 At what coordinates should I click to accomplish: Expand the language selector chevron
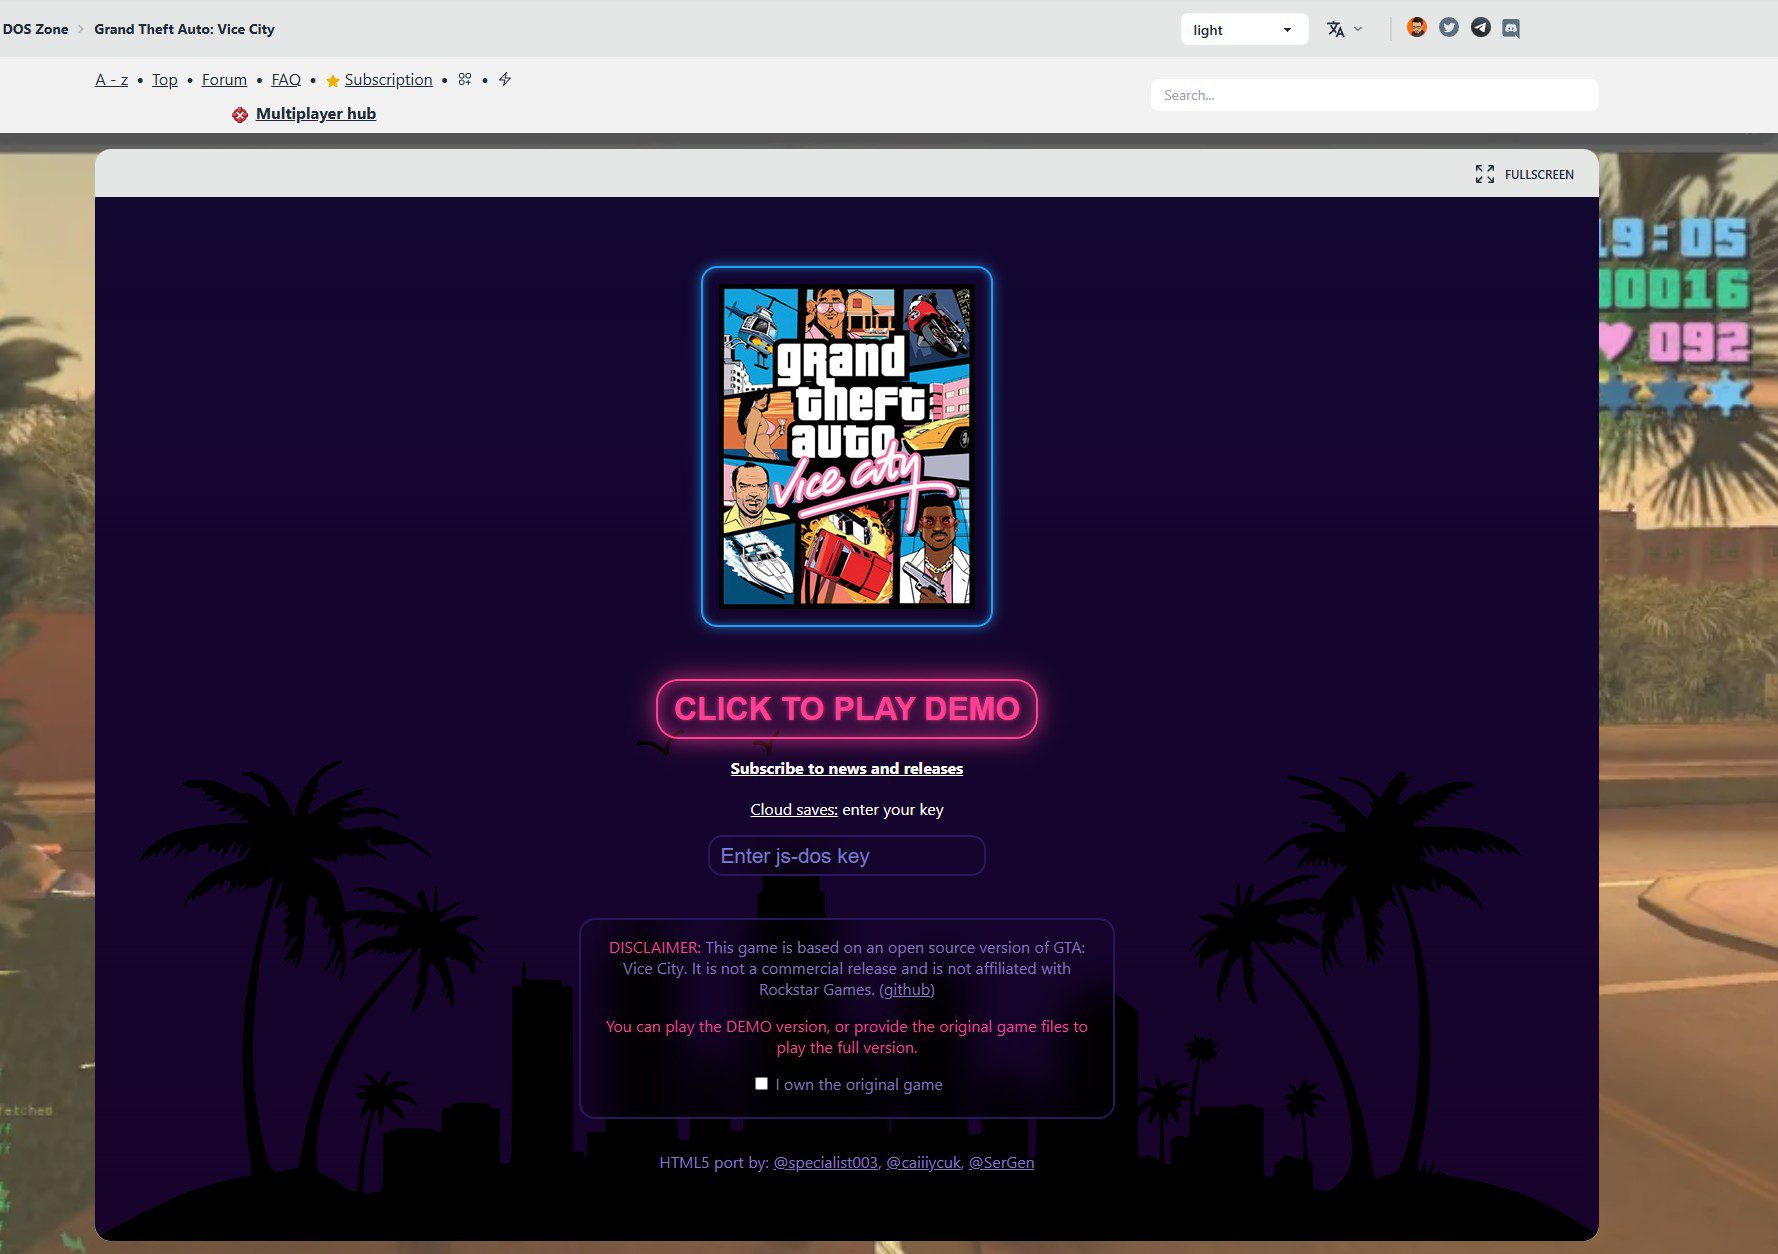(x=1358, y=28)
